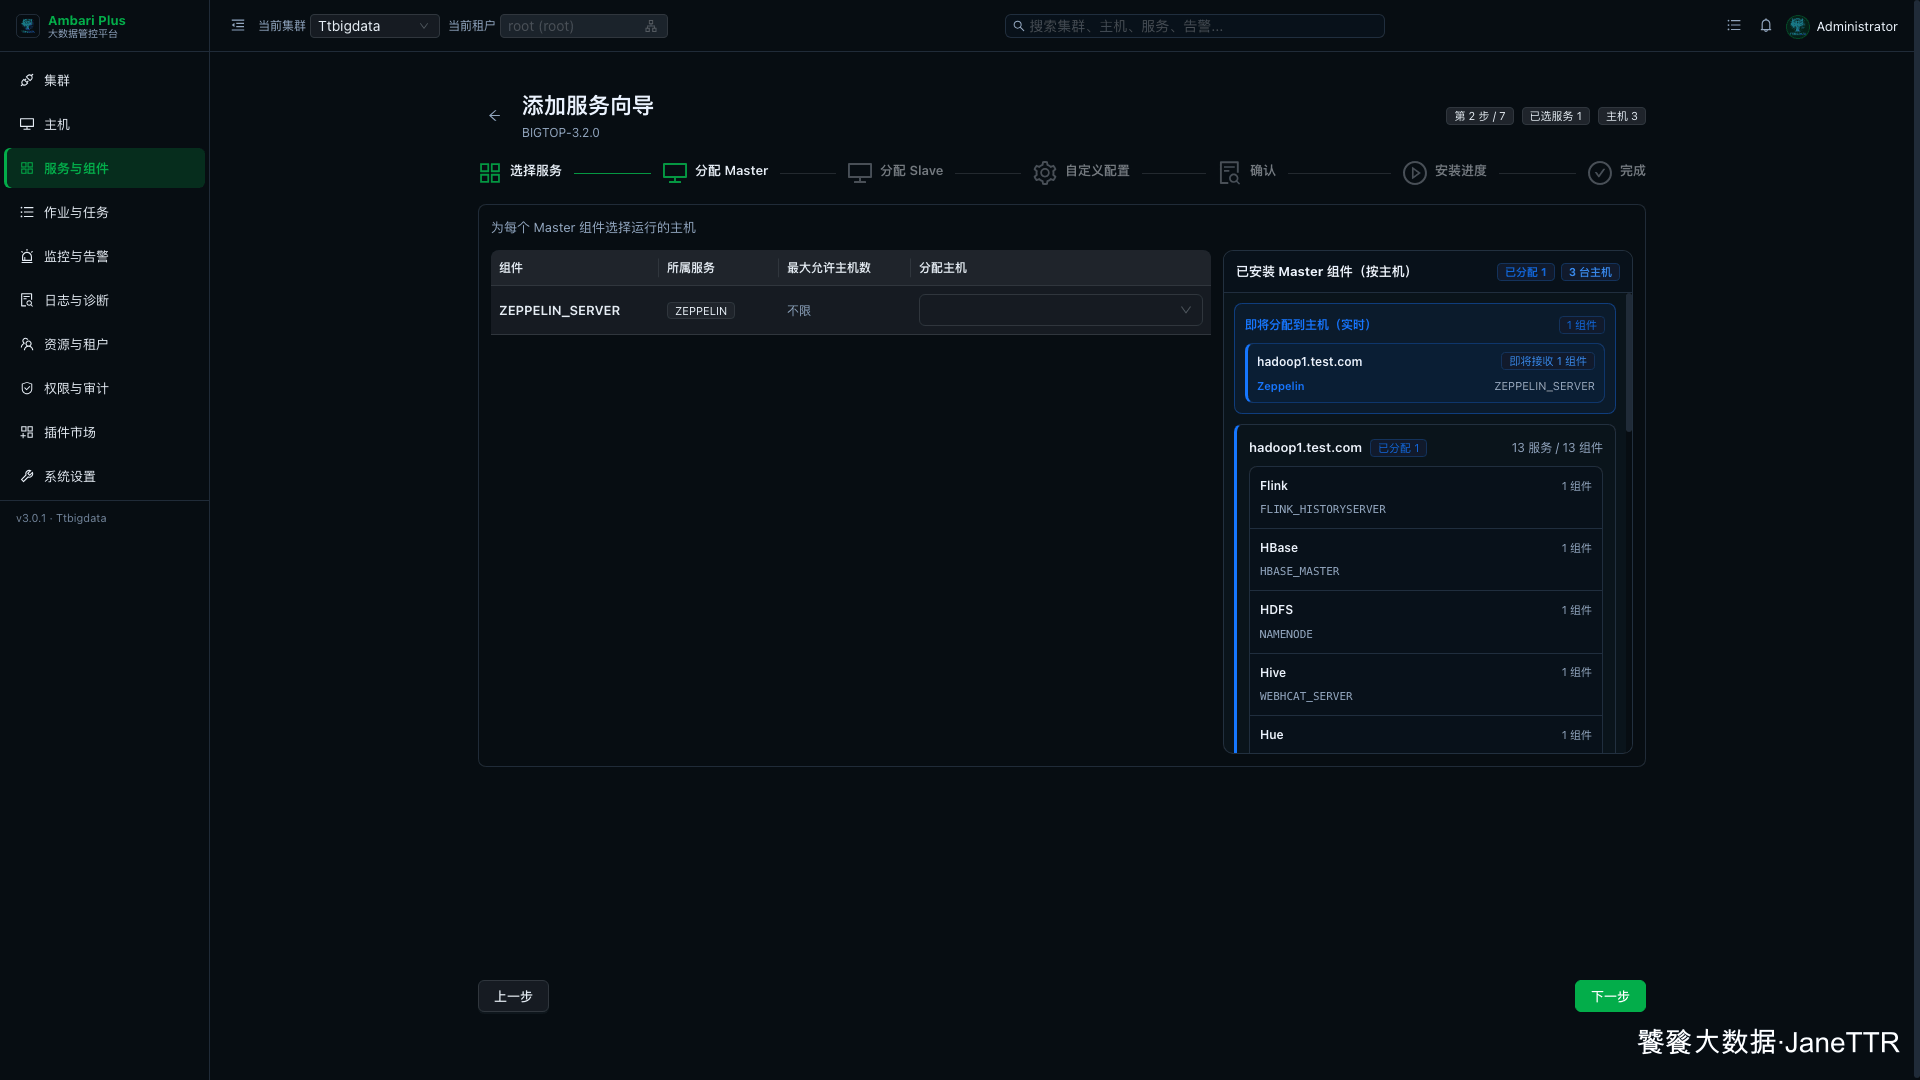Image resolution: width=1920 pixels, height=1080 pixels.
Task: Open the notifications bell
Action: [x=1766, y=26]
